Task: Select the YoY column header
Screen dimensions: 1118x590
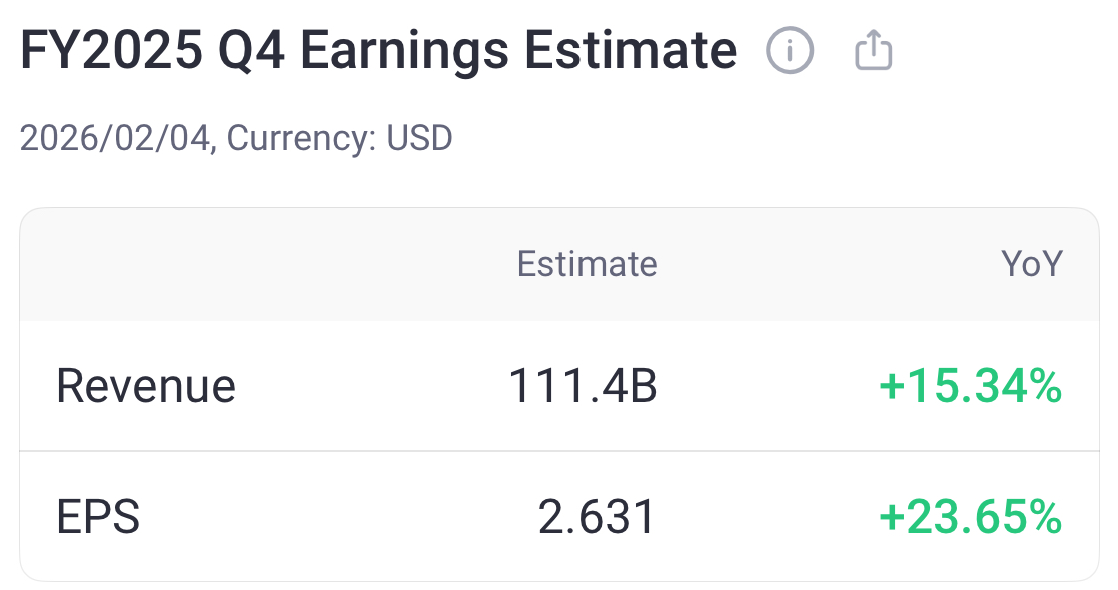Action: [x=1032, y=264]
